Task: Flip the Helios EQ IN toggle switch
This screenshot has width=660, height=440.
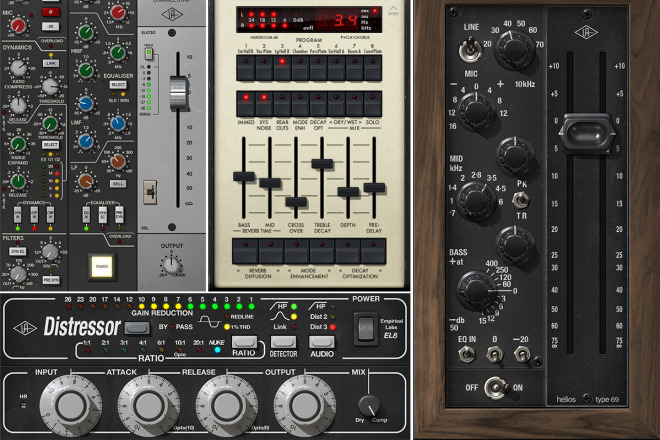Action: 466,354
